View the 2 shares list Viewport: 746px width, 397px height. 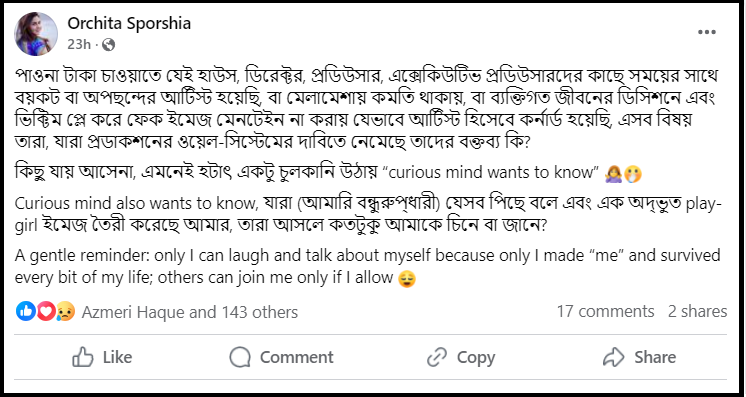click(x=697, y=311)
